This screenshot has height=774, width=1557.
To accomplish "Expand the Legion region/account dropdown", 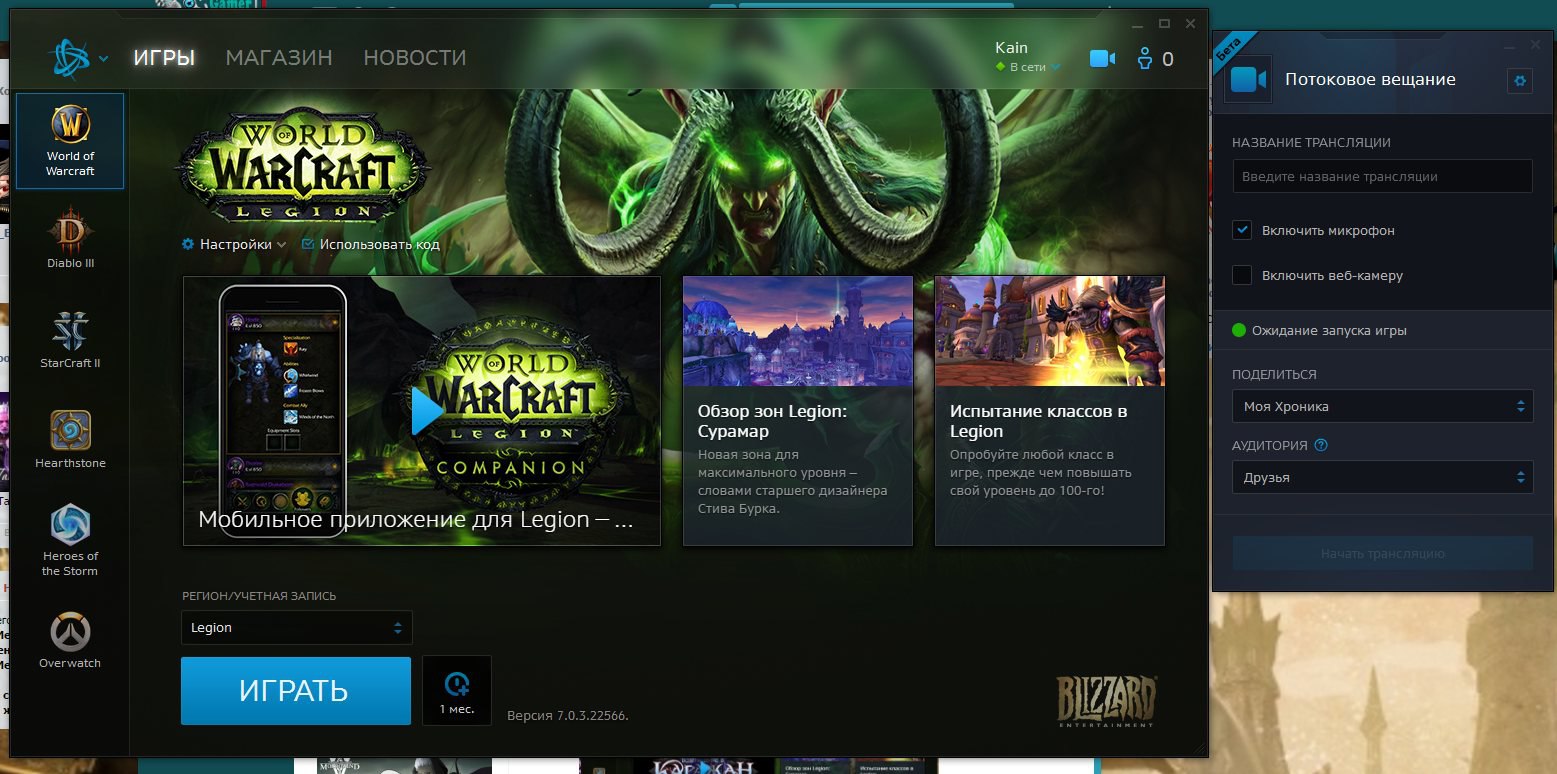I will tap(296, 628).
